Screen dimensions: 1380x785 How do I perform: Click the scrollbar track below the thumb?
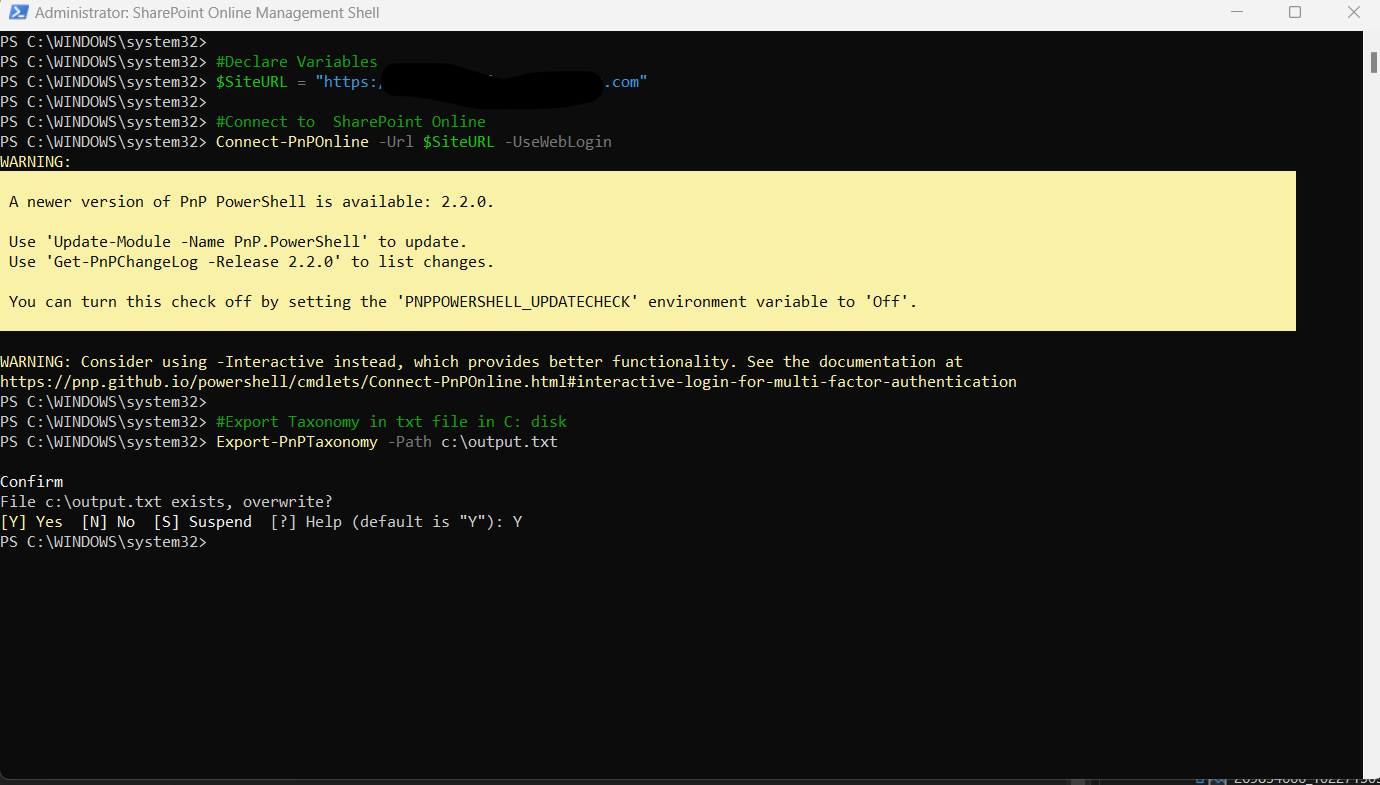tap(1373, 400)
